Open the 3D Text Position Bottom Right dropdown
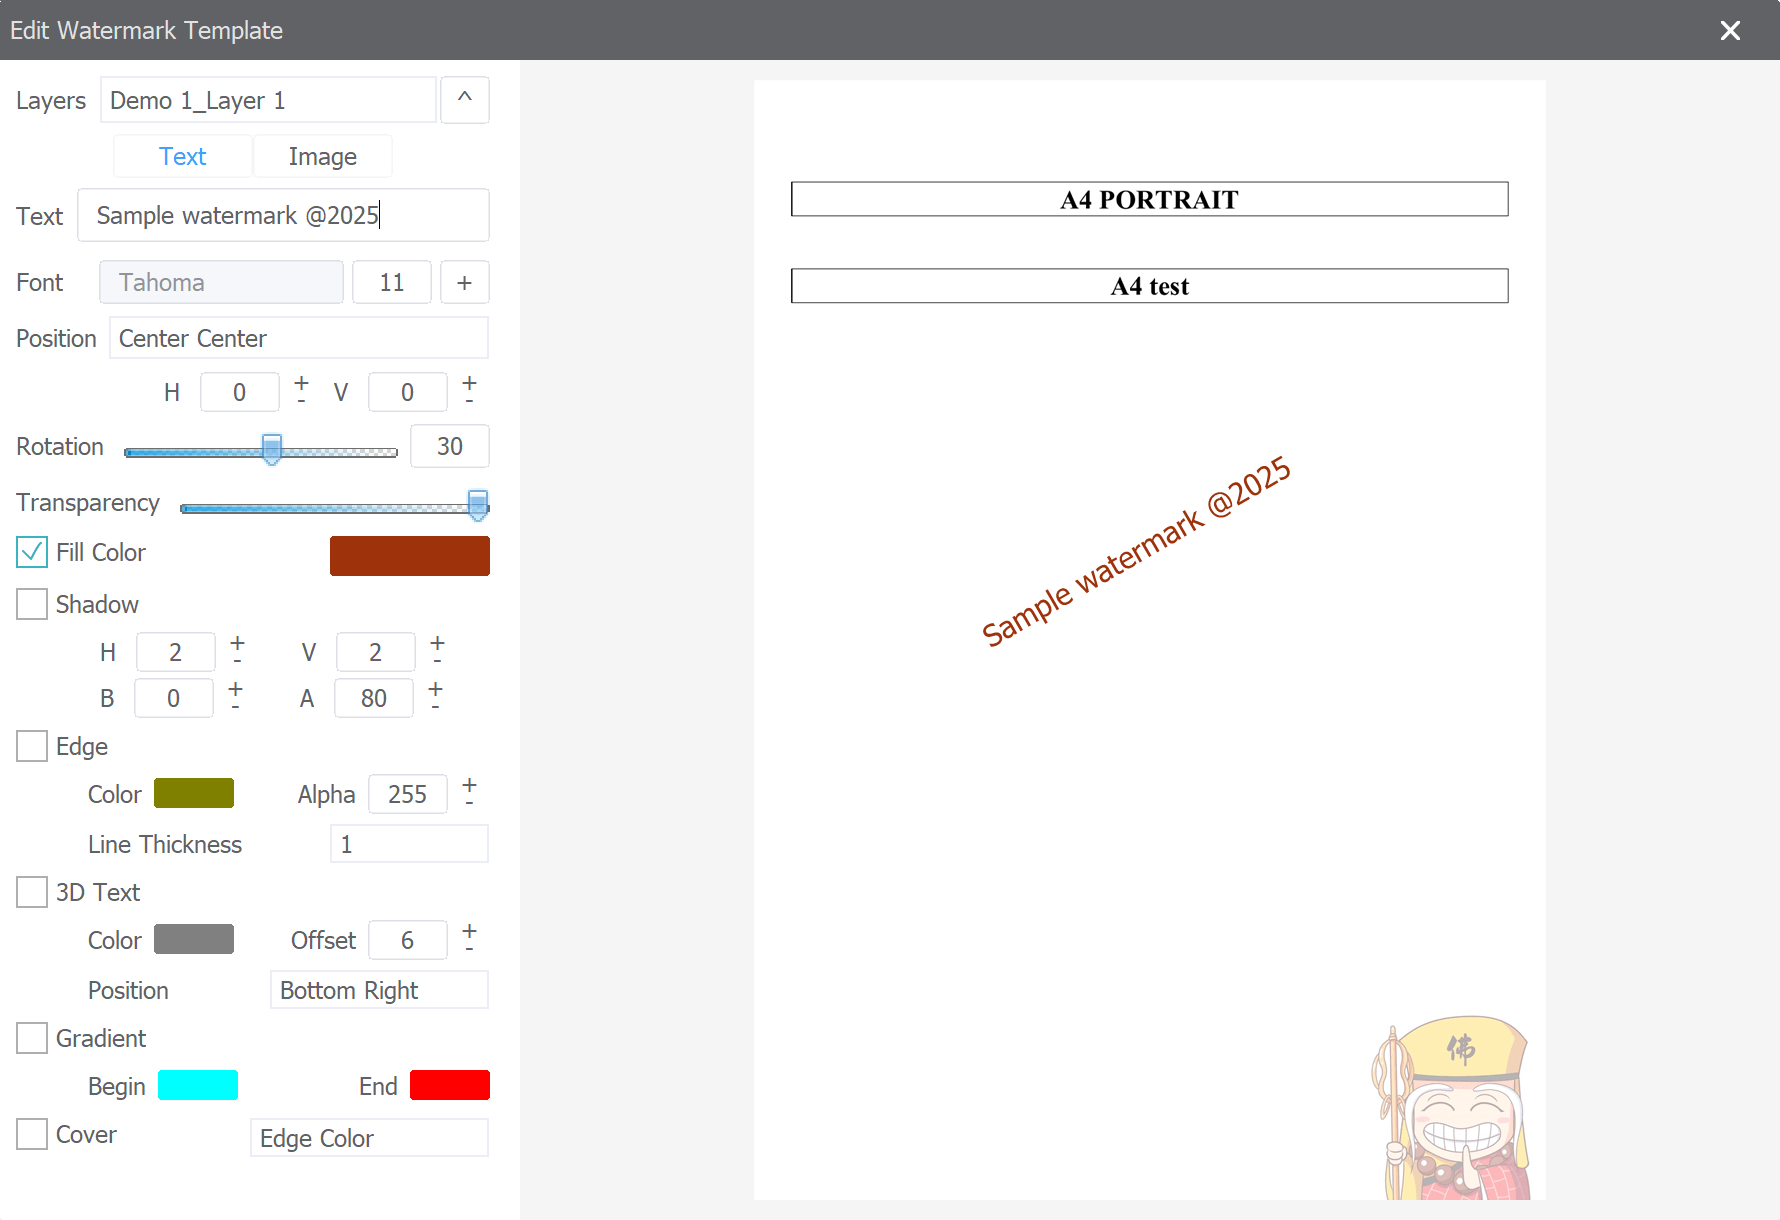 tap(378, 990)
